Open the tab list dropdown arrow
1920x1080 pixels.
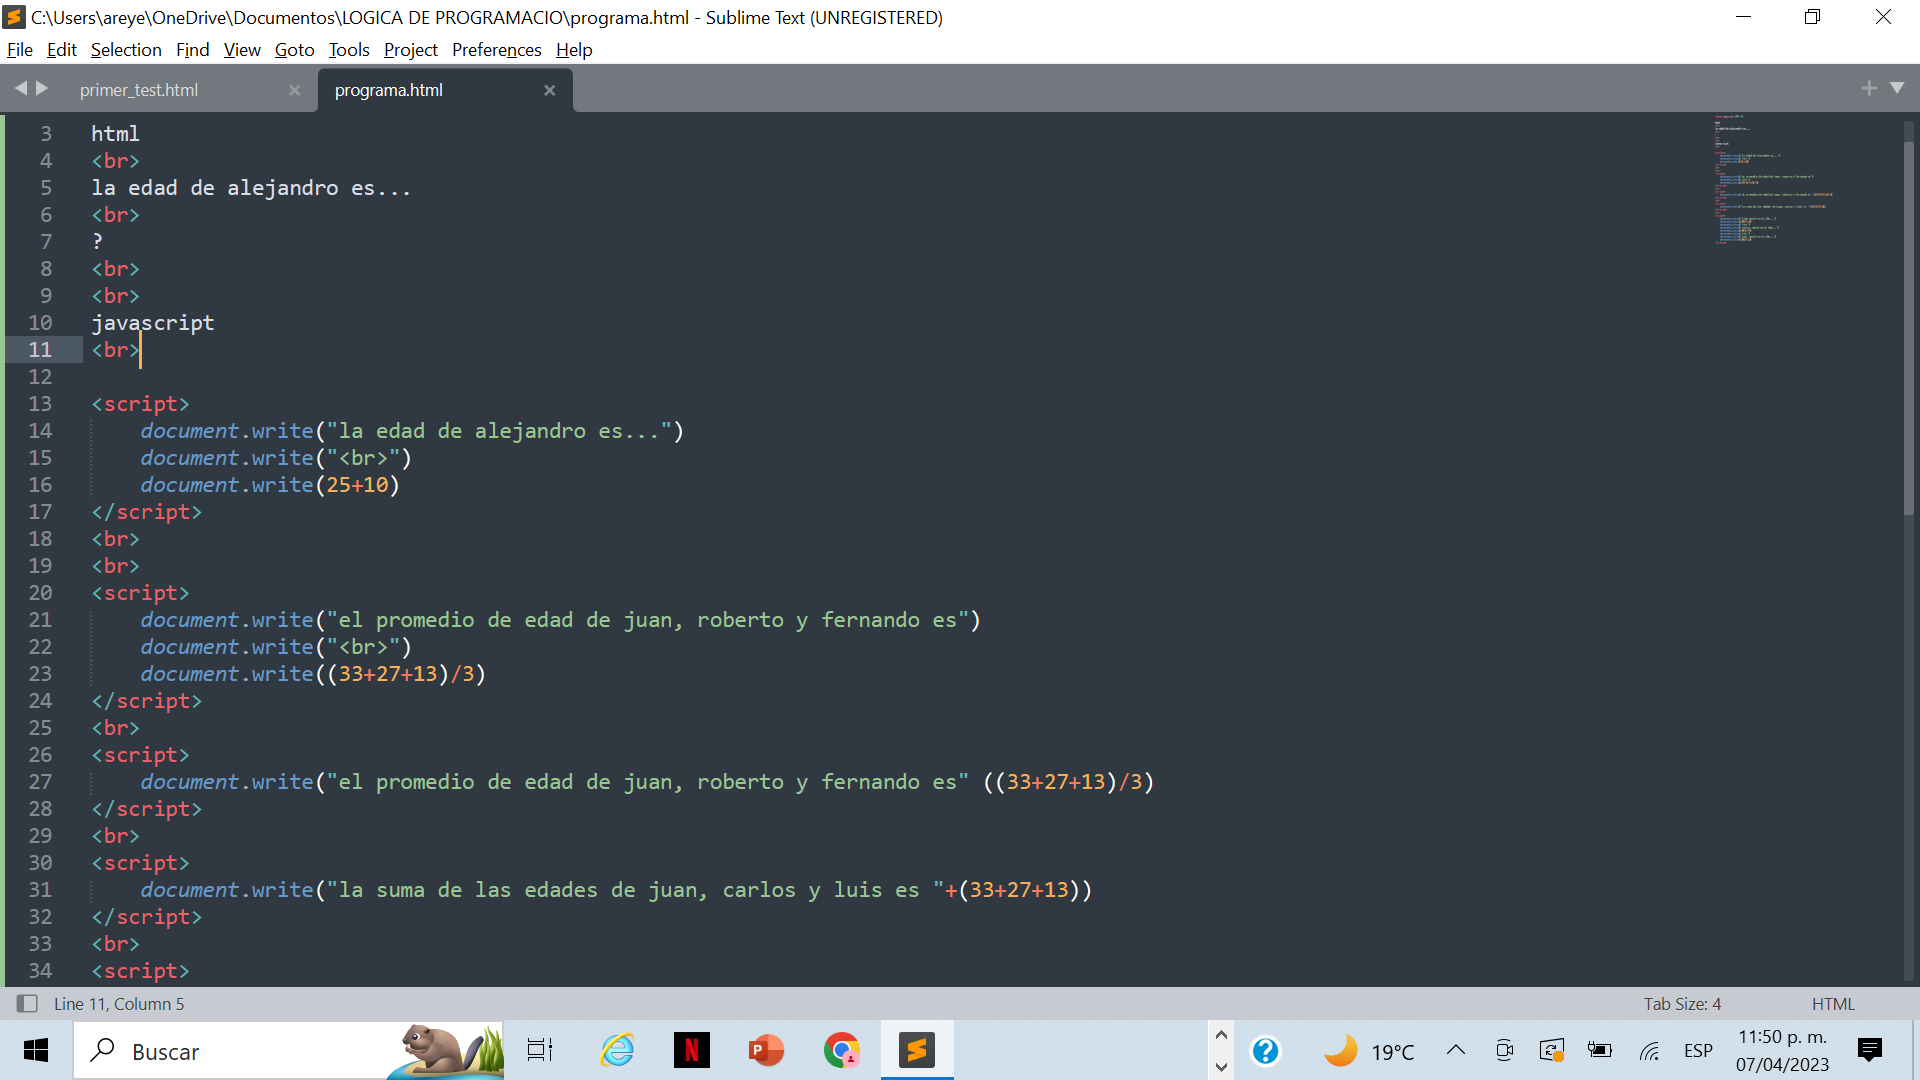coord(1897,88)
